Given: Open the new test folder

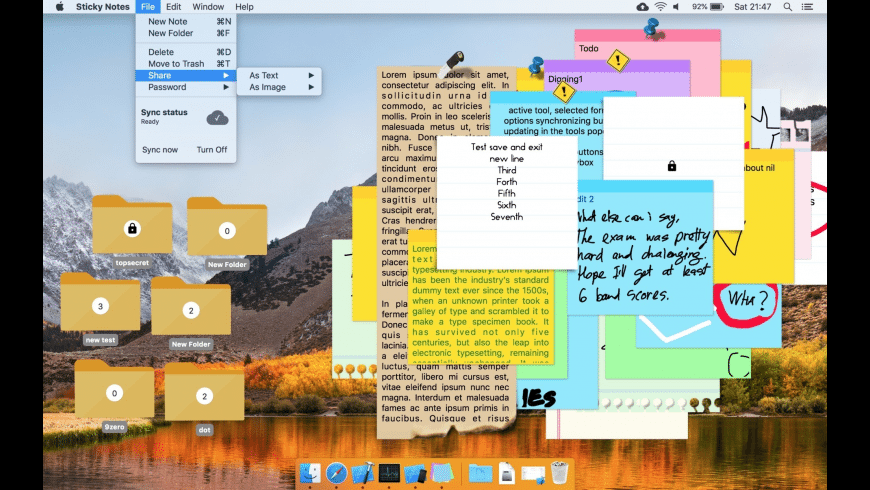Looking at the screenshot, I should (x=100, y=302).
